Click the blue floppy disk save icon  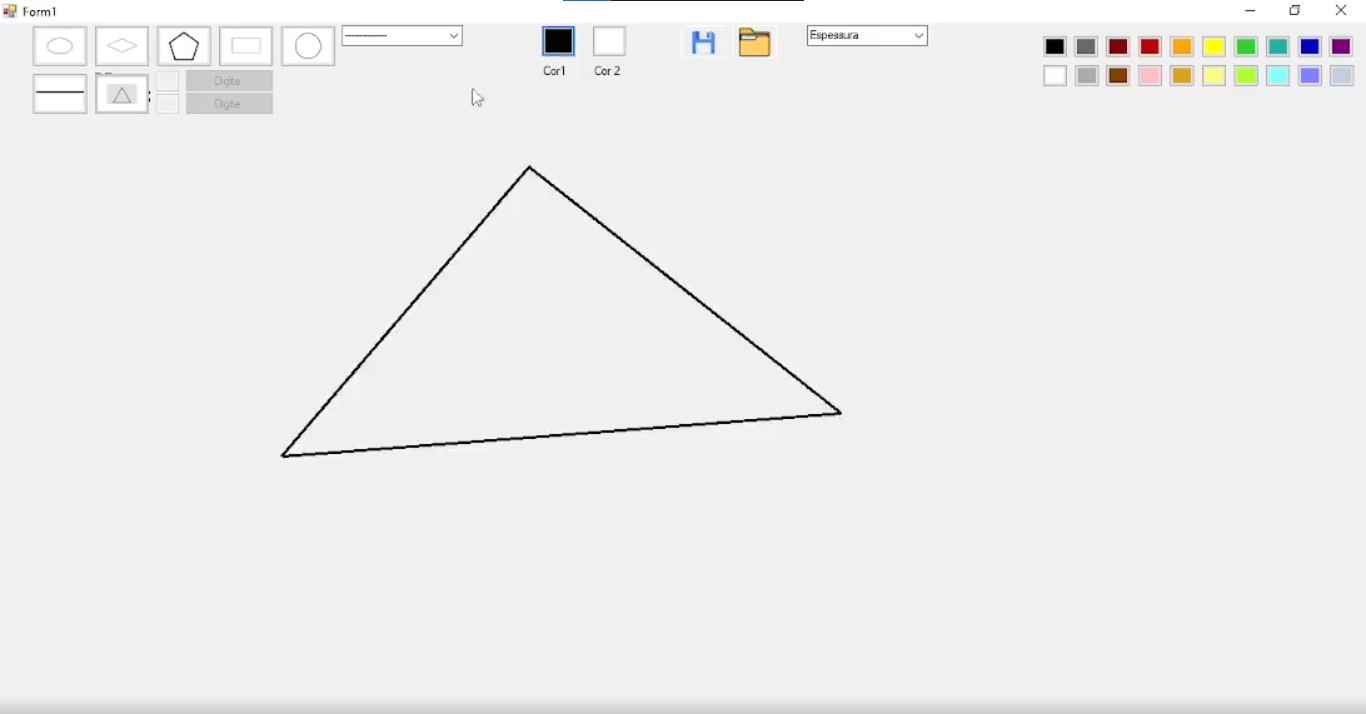click(x=704, y=43)
